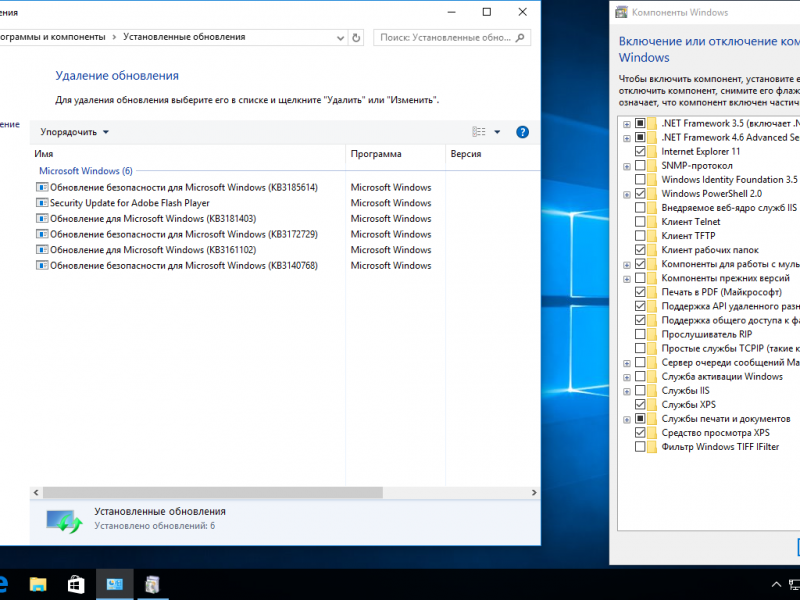Click the scrollbar right arrow

[534, 492]
